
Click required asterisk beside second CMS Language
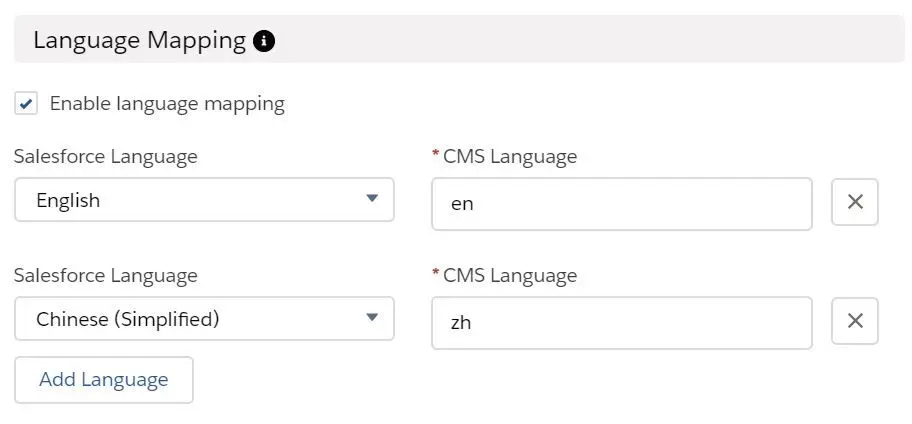pos(435,273)
